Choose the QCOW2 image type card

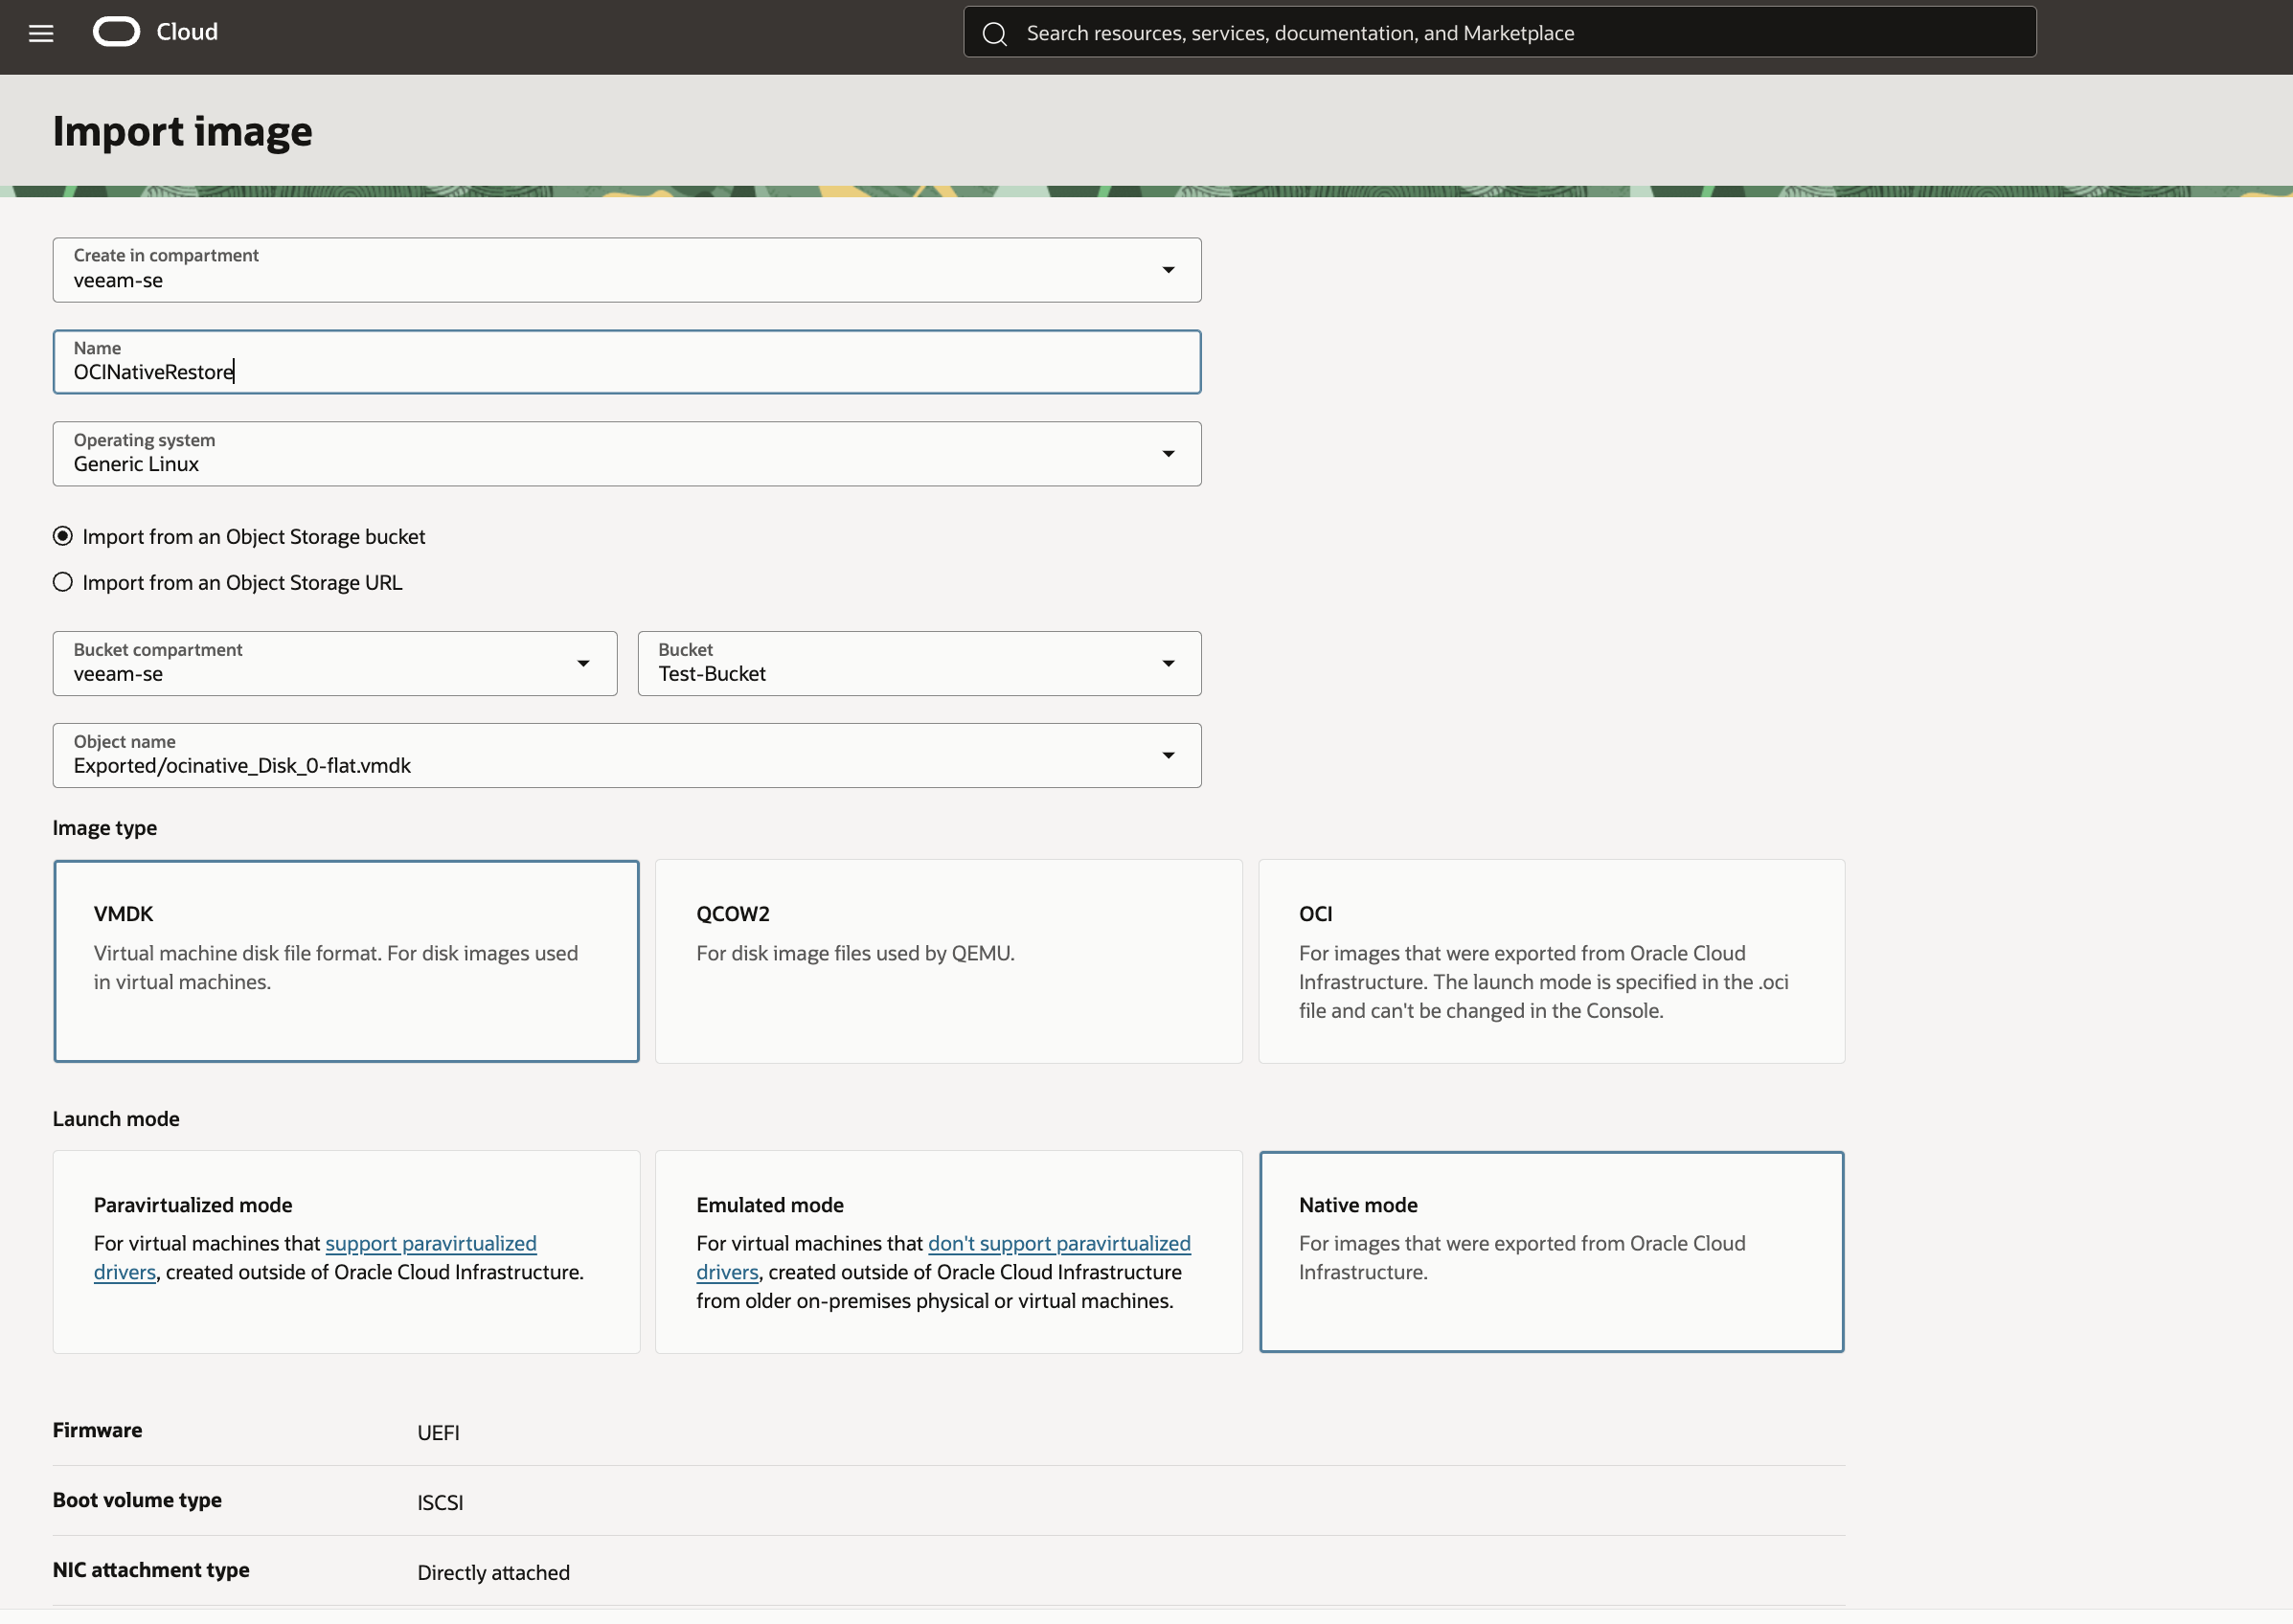(948, 961)
